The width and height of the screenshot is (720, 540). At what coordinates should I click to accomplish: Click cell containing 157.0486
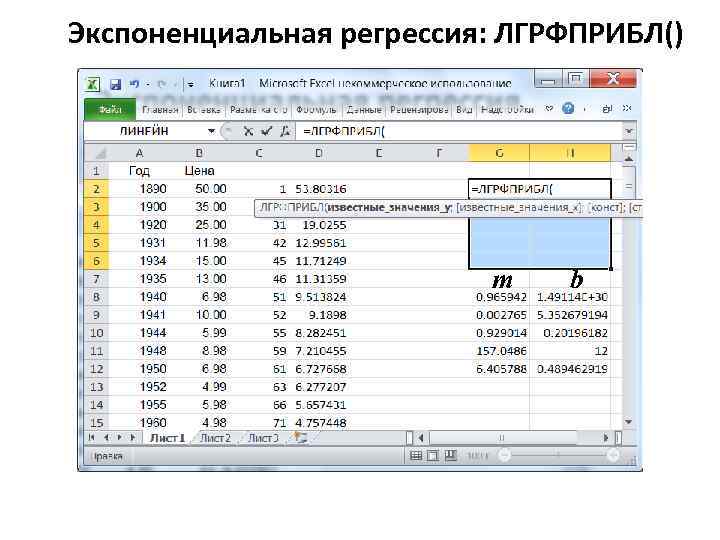click(499, 351)
